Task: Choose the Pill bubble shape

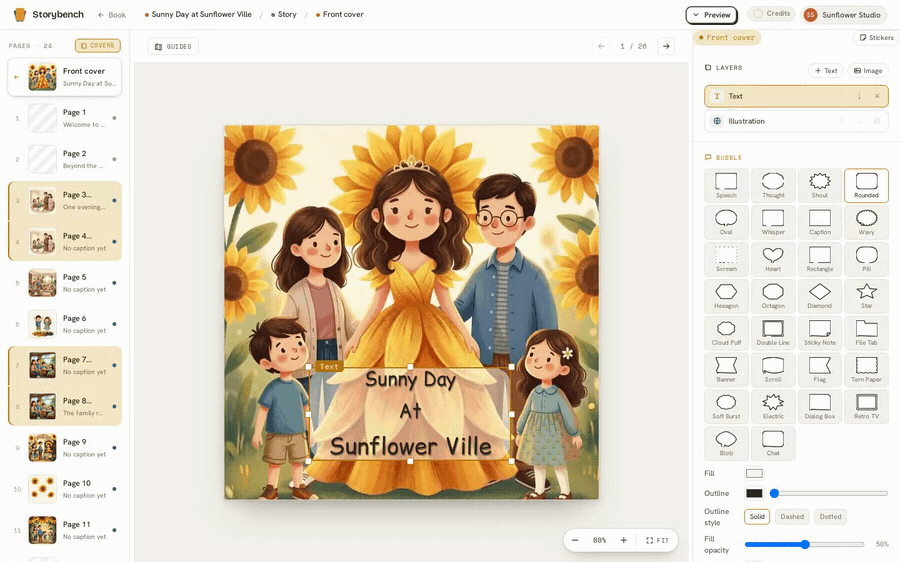Action: [x=866, y=259]
